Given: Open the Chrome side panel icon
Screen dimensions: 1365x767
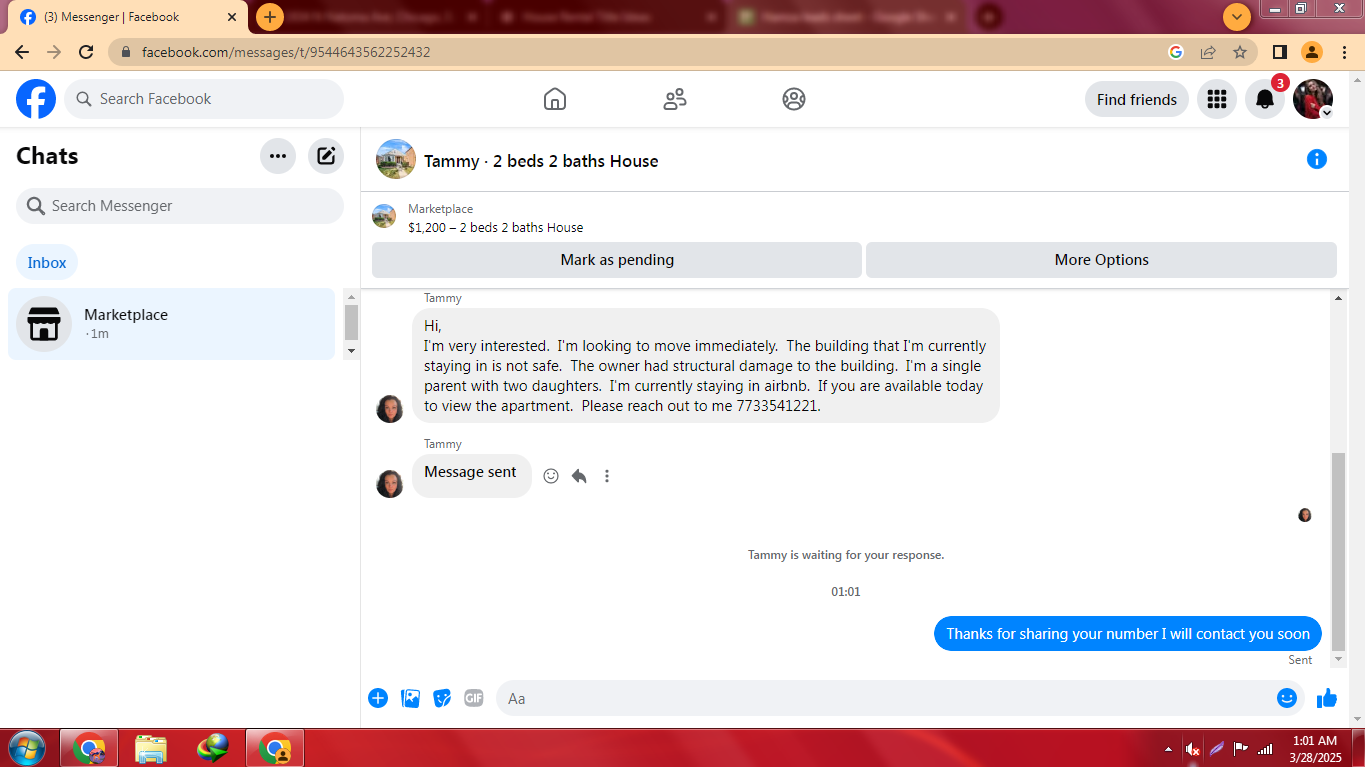Looking at the screenshot, I should click(1279, 52).
